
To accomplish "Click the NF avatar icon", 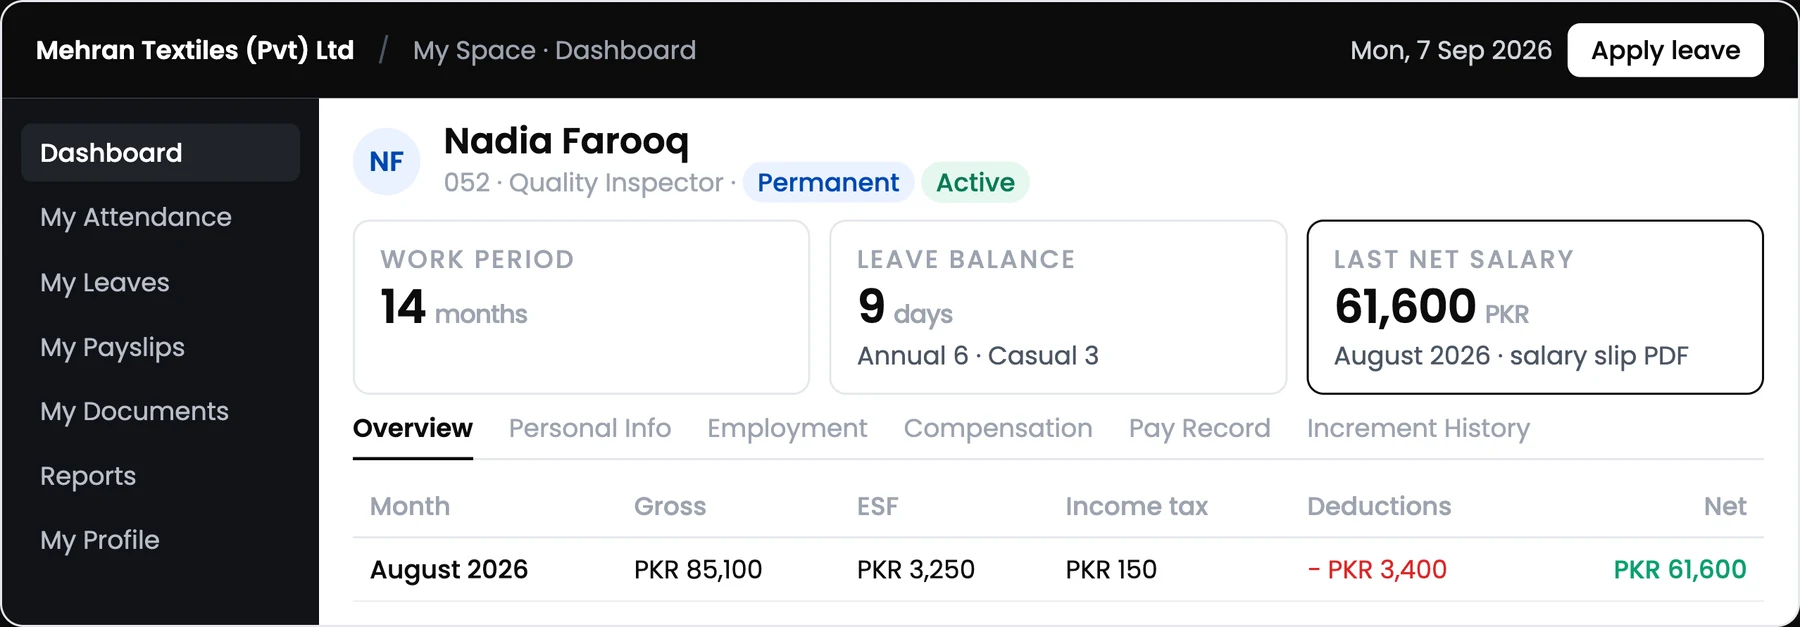I will tap(386, 161).
